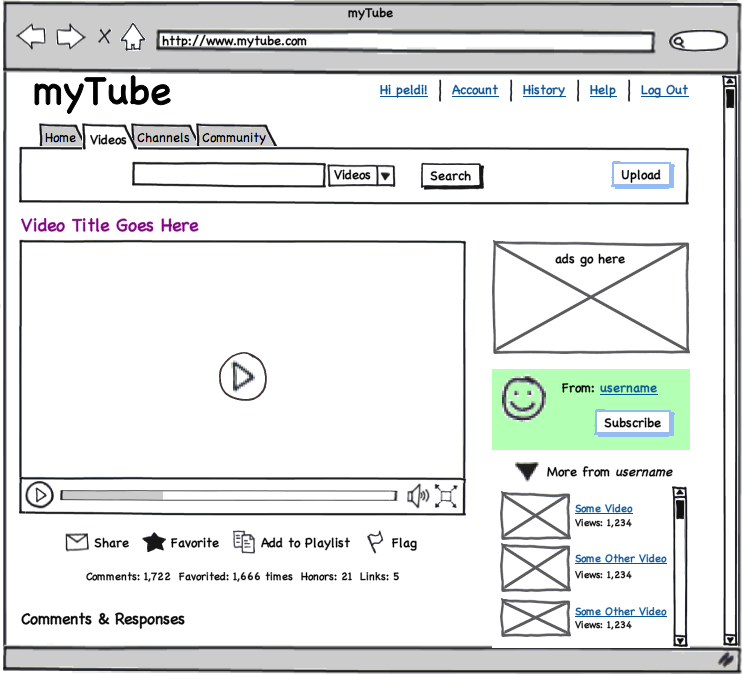Open the Help link
742x674 pixels.
coord(602,90)
